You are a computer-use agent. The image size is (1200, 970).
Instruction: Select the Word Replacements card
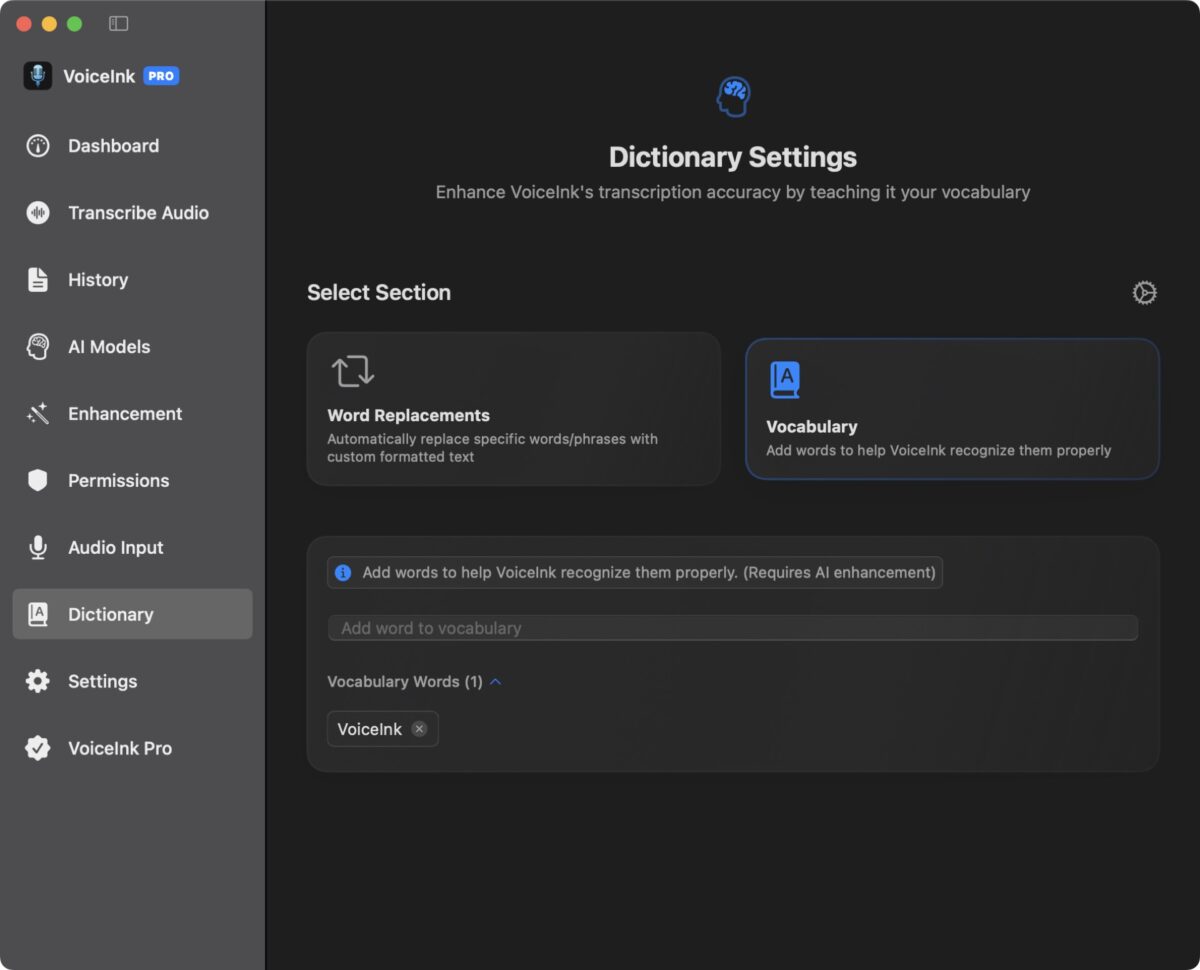(x=513, y=409)
